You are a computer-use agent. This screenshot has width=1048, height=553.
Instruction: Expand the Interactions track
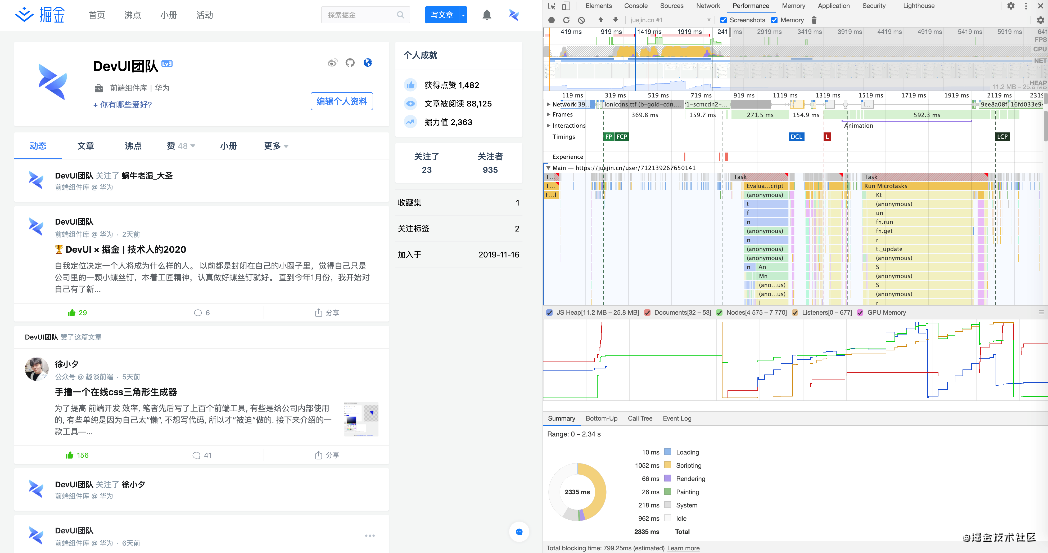point(549,126)
